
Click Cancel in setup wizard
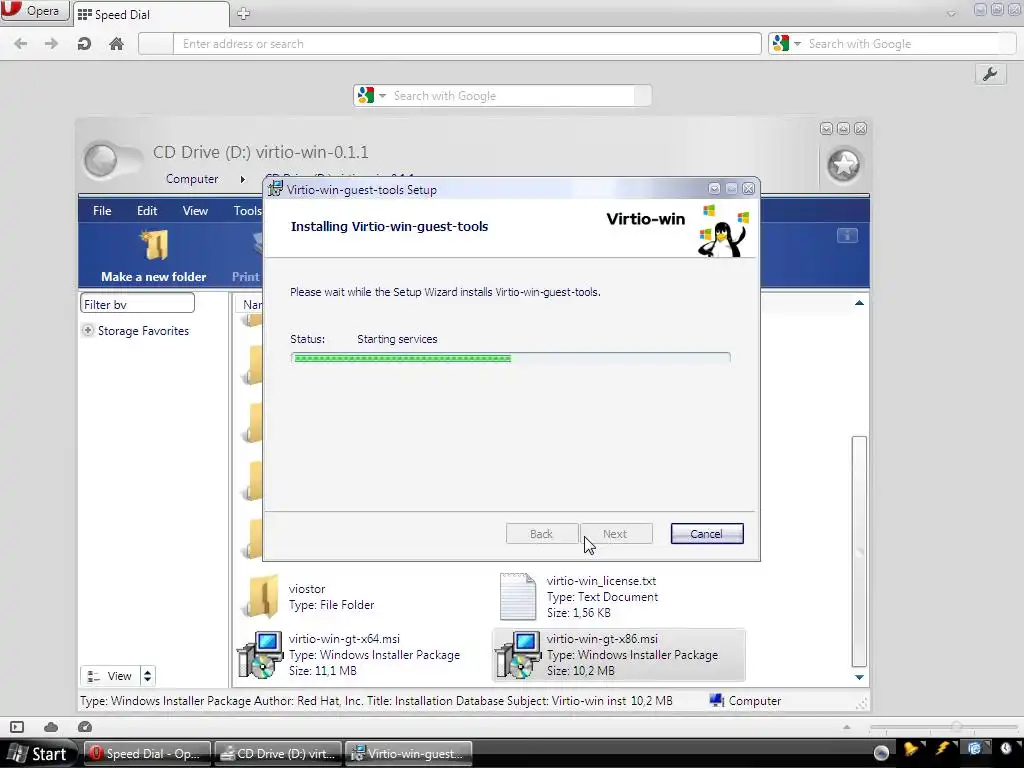pyautogui.click(x=707, y=534)
